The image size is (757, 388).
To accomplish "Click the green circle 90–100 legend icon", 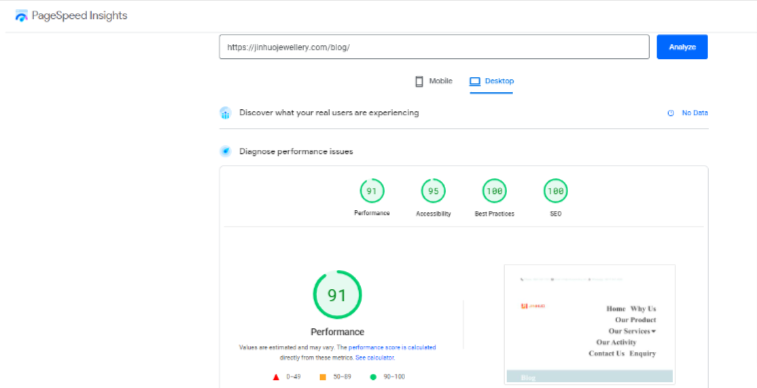I will pyautogui.click(x=373, y=377).
